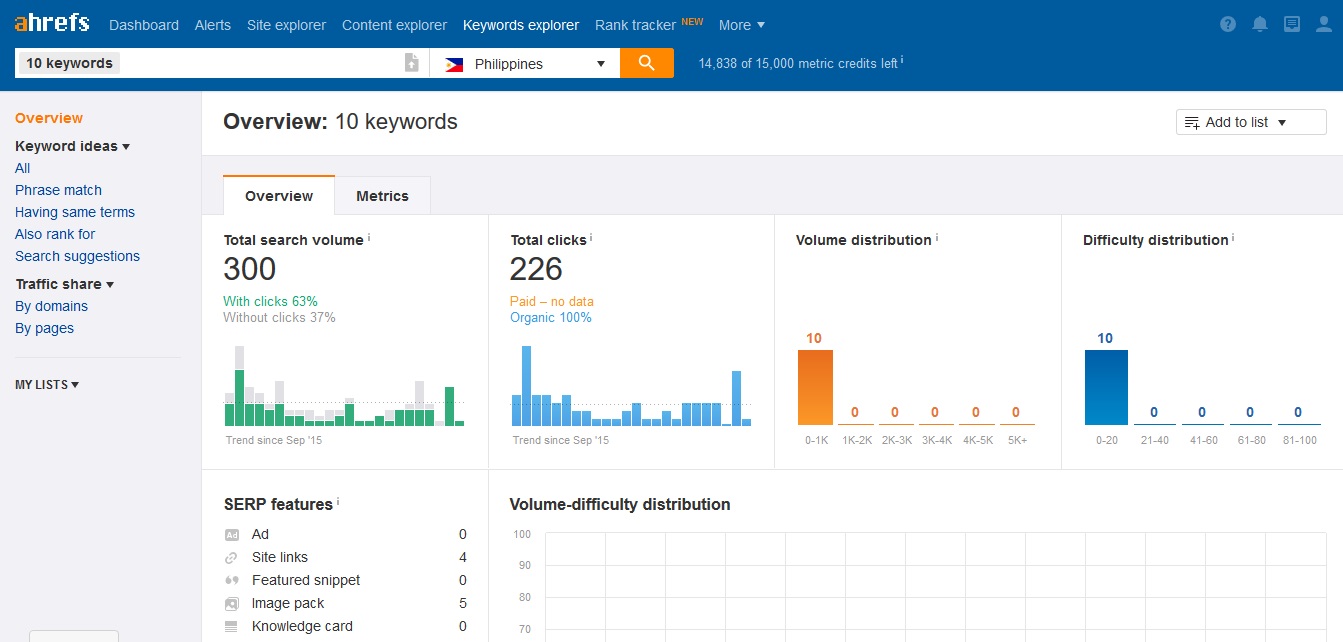
Task: Expand the More menu in navigation
Action: [741, 25]
